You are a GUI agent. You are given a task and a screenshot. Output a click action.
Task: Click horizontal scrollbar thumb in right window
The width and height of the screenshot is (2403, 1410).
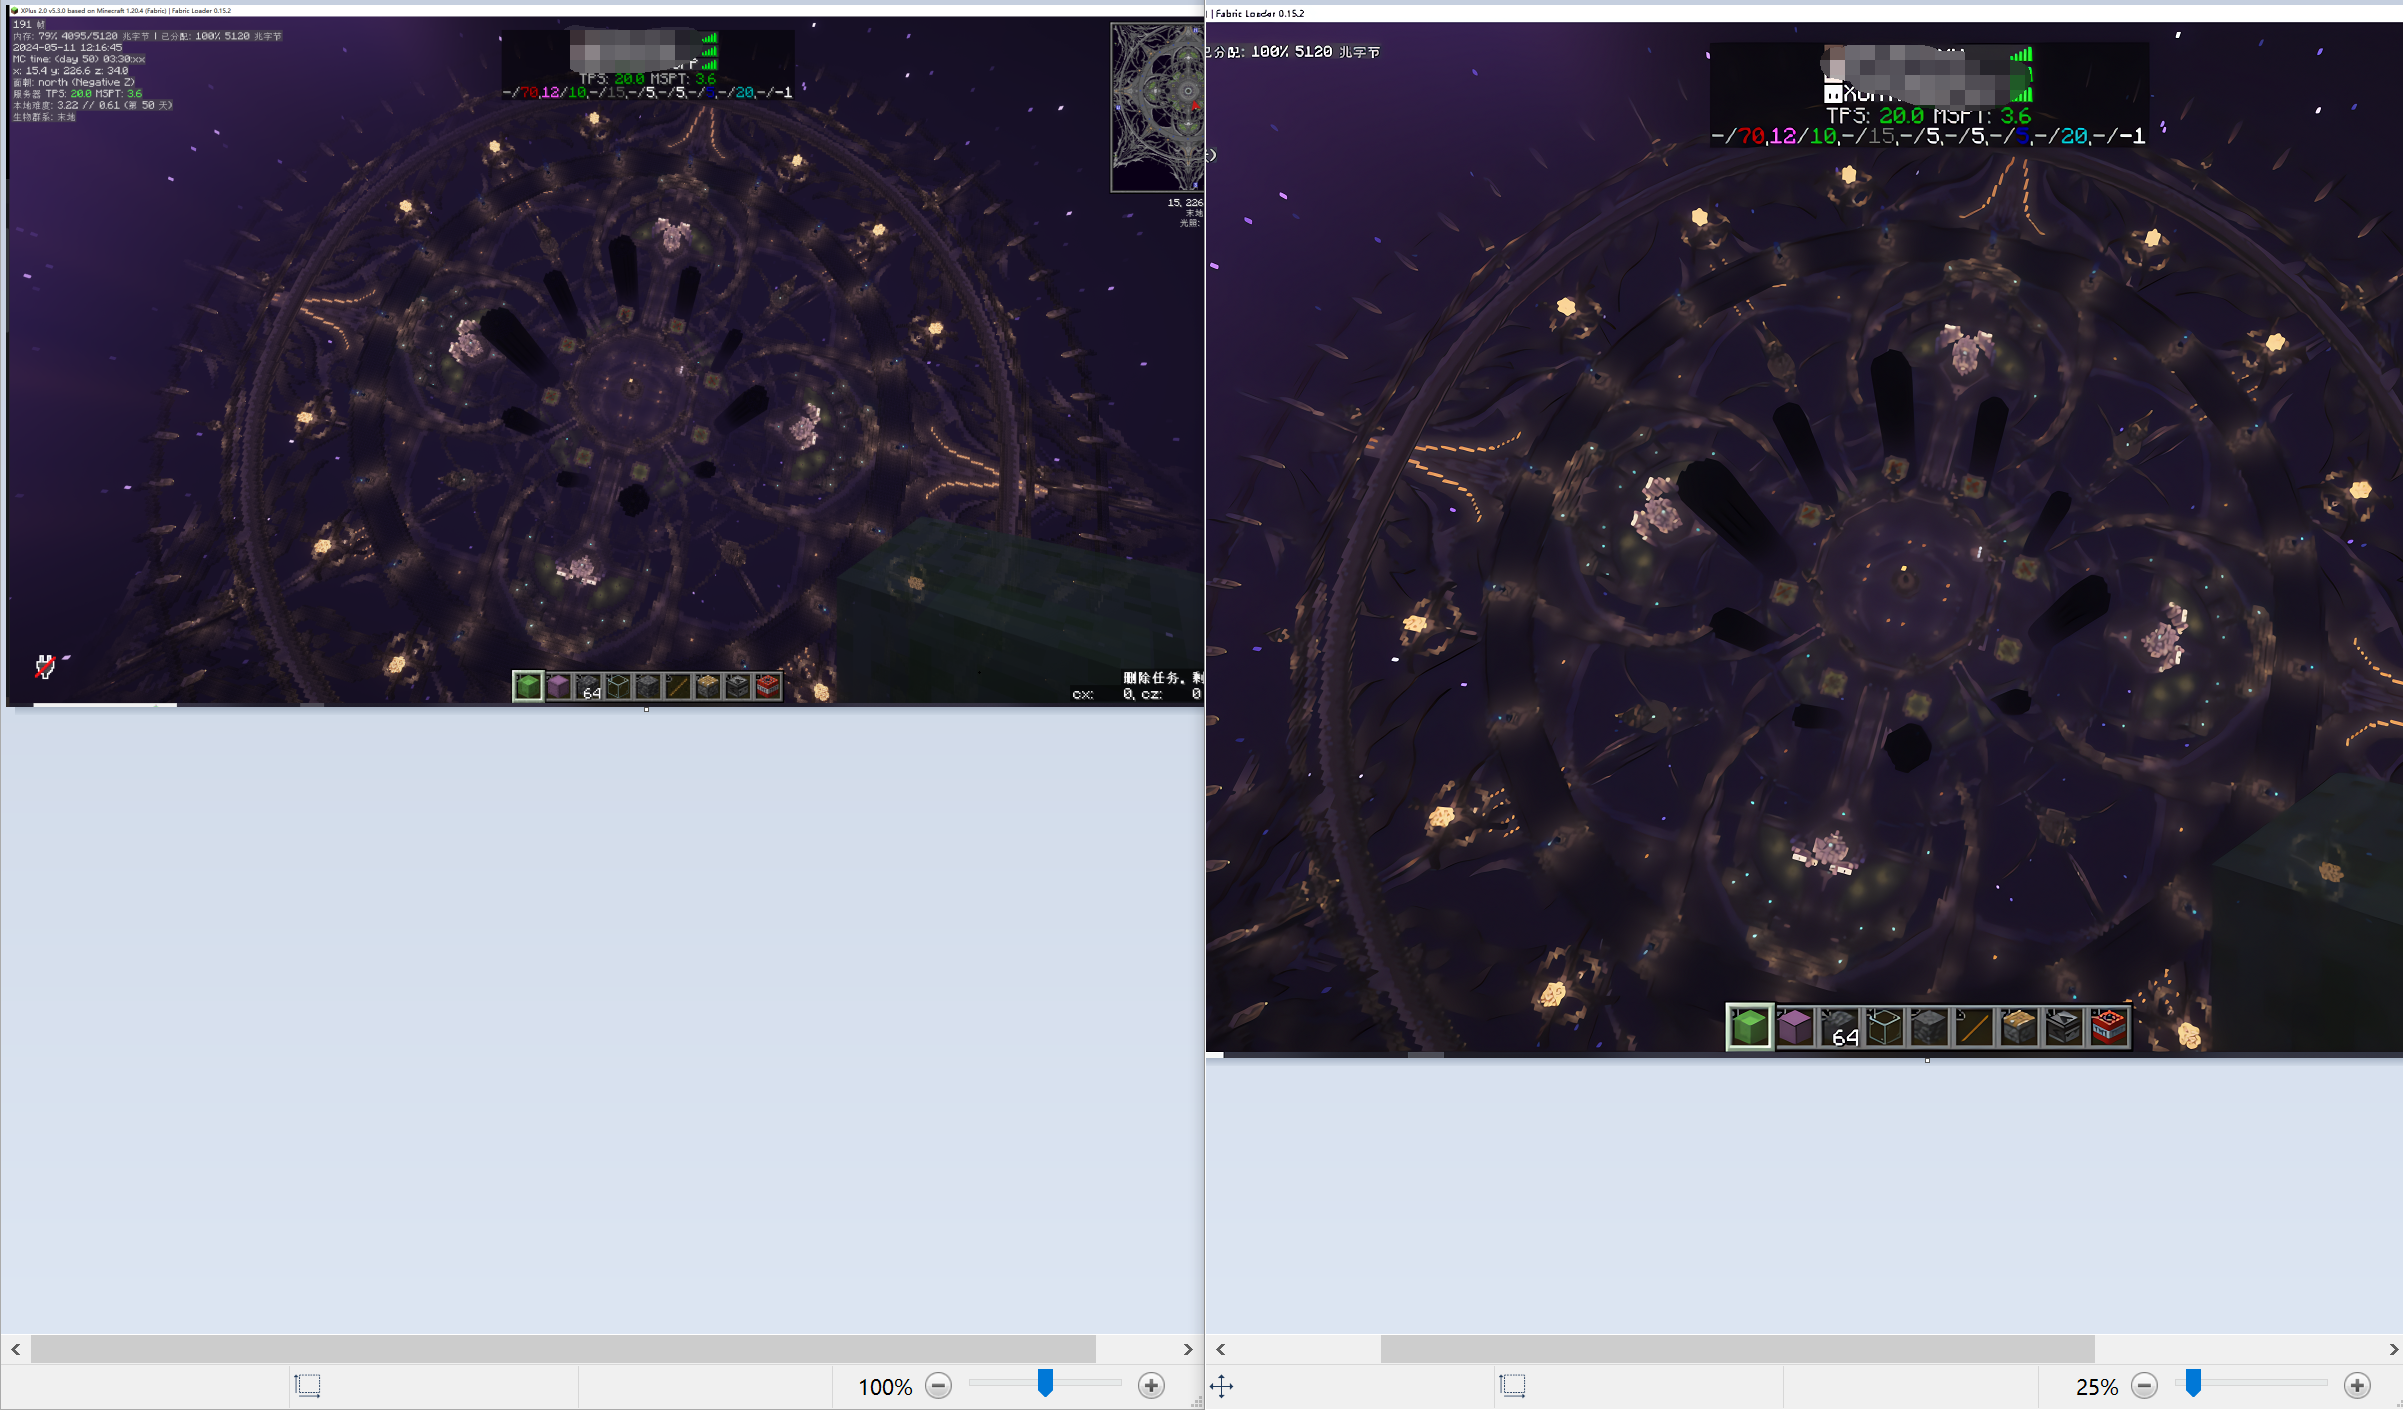tap(1737, 1349)
